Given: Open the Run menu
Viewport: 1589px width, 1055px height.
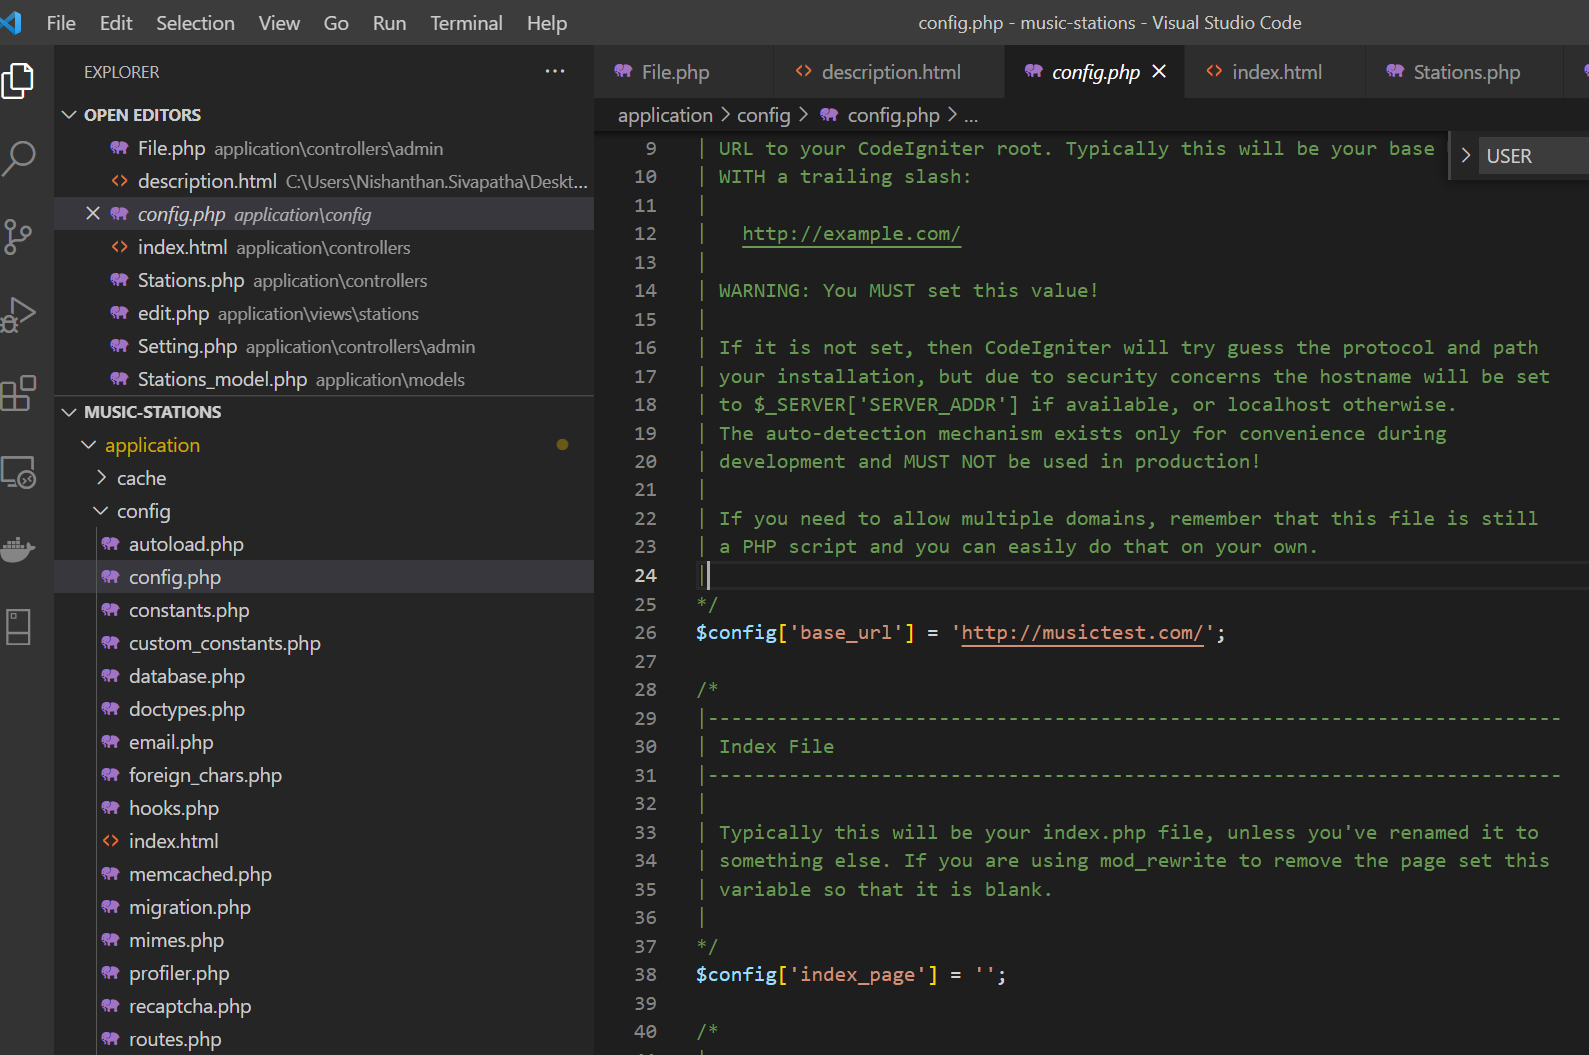Looking at the screenshot, I should (389, 22).
